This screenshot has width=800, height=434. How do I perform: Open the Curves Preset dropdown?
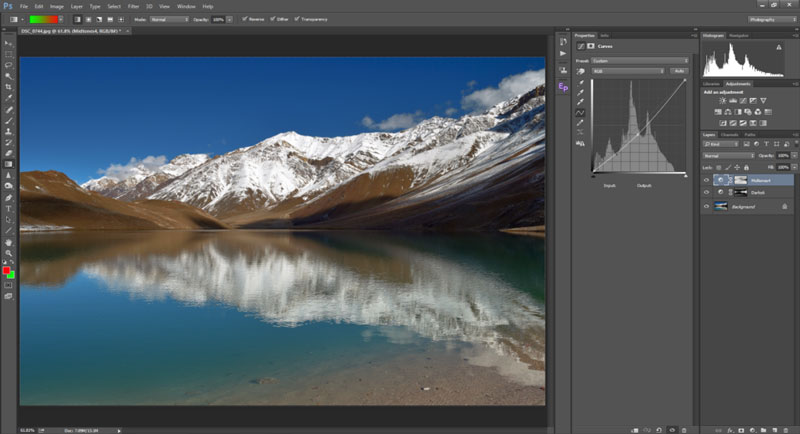pos(642,60)
